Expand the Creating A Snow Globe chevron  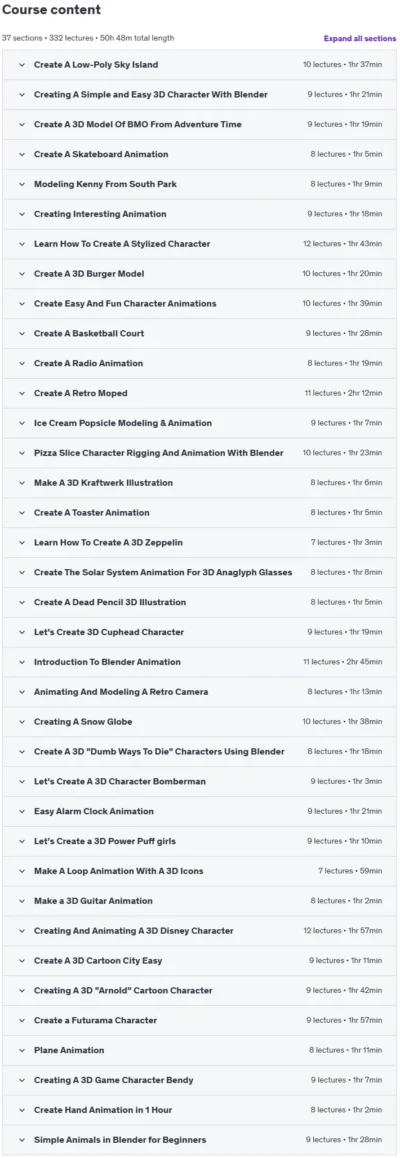tap(22, 722)
